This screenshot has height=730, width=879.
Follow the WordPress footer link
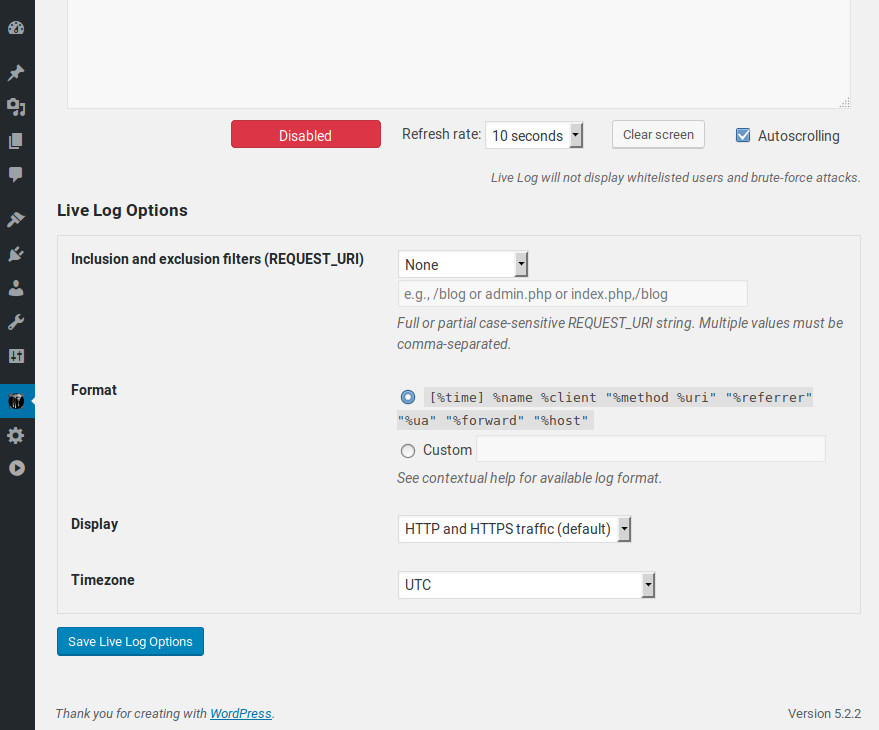tap(240, 714)
